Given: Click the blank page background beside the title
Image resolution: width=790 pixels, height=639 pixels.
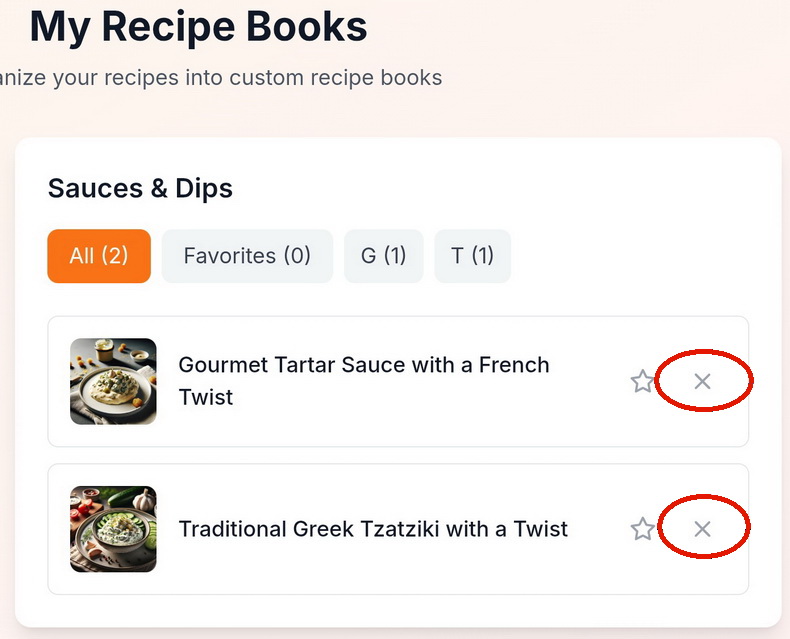Looking at the screenshot, I should (600, 40).
